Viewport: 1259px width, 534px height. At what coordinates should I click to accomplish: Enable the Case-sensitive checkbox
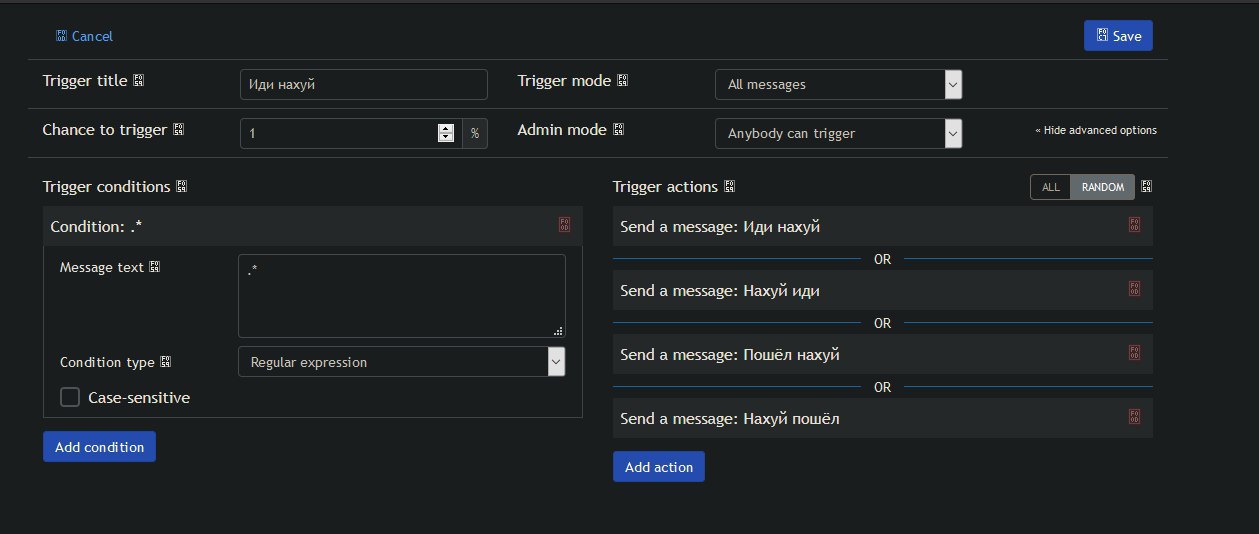(x=70, y=397)
